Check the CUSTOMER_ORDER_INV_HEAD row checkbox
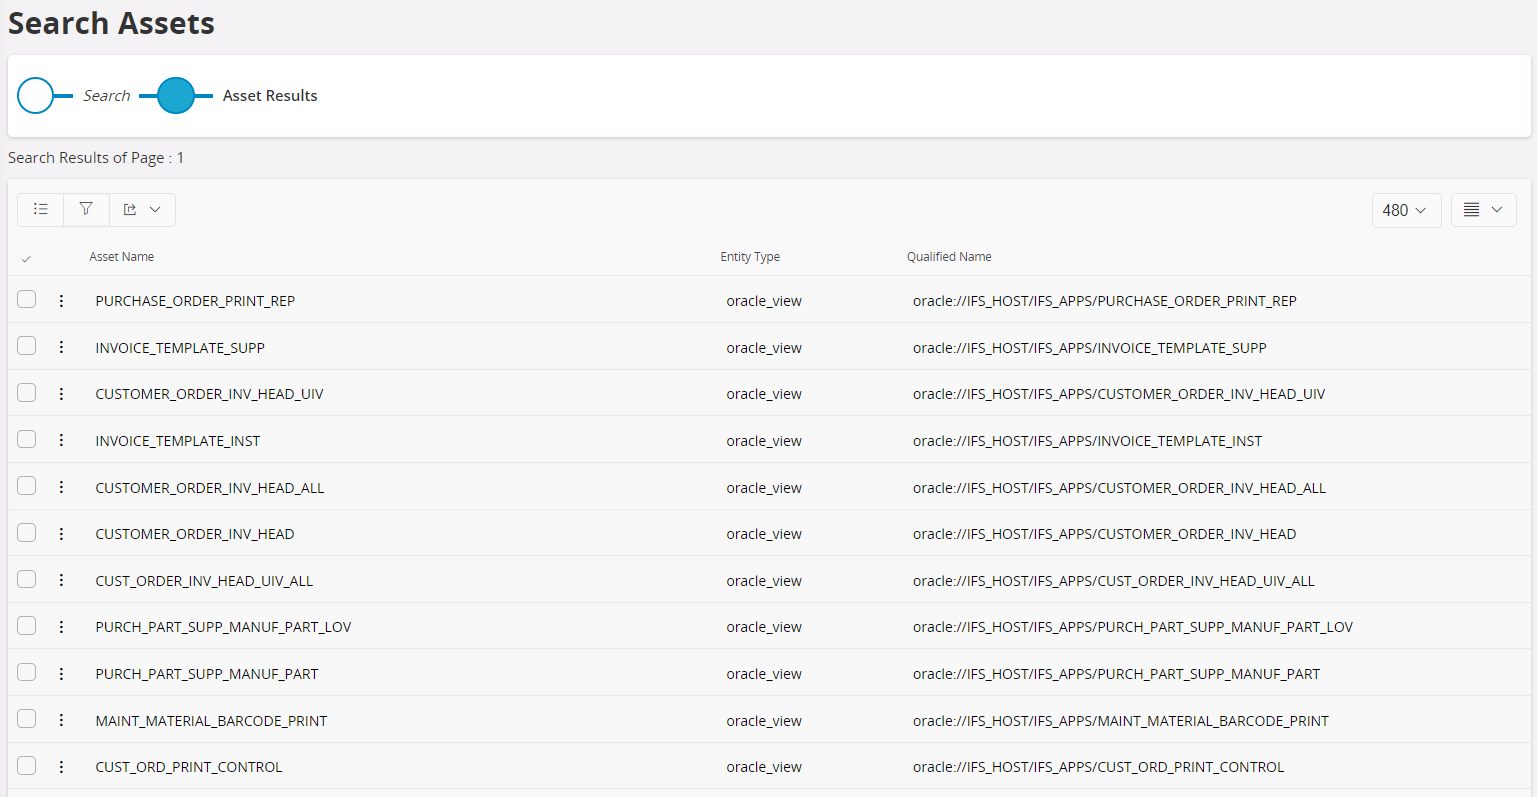The width and height of the screenshot is (1537, 797). (27, 532)
